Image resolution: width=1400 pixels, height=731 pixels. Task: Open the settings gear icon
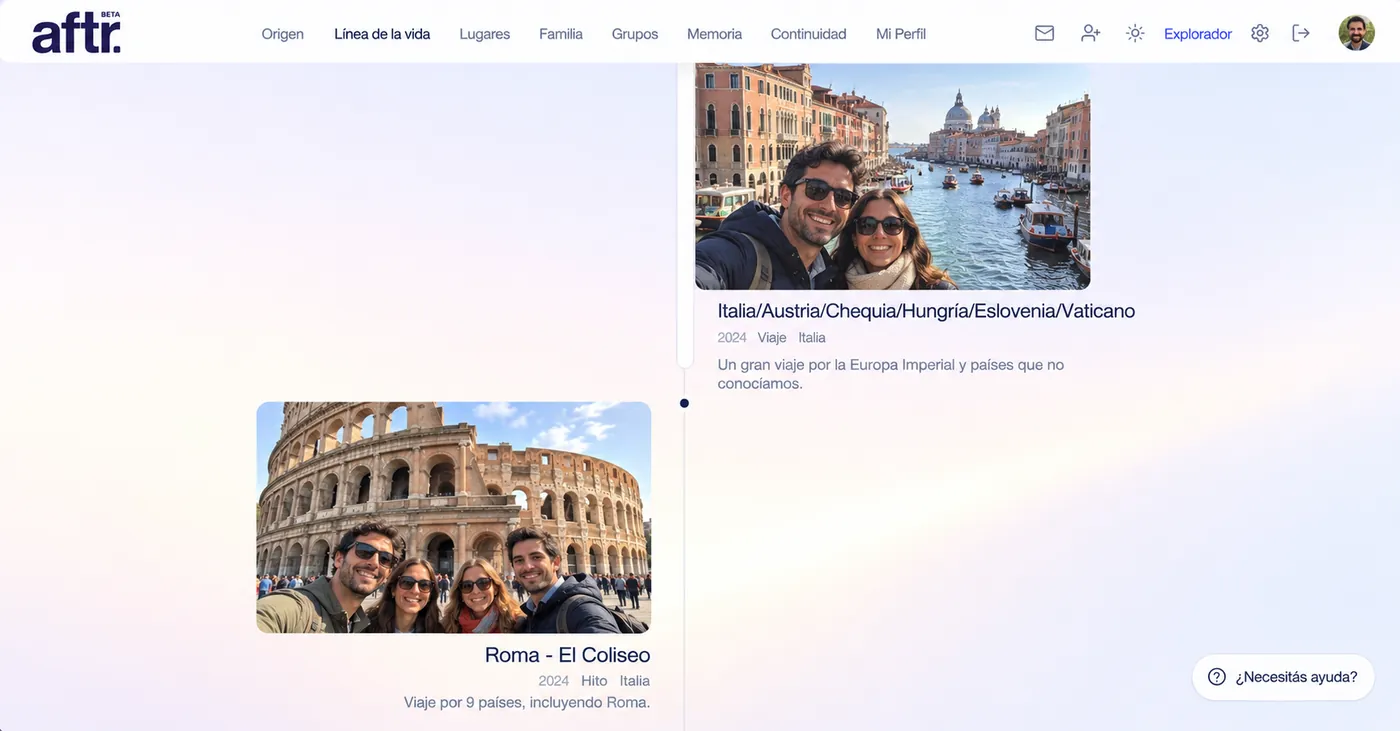click(1260, 33)
